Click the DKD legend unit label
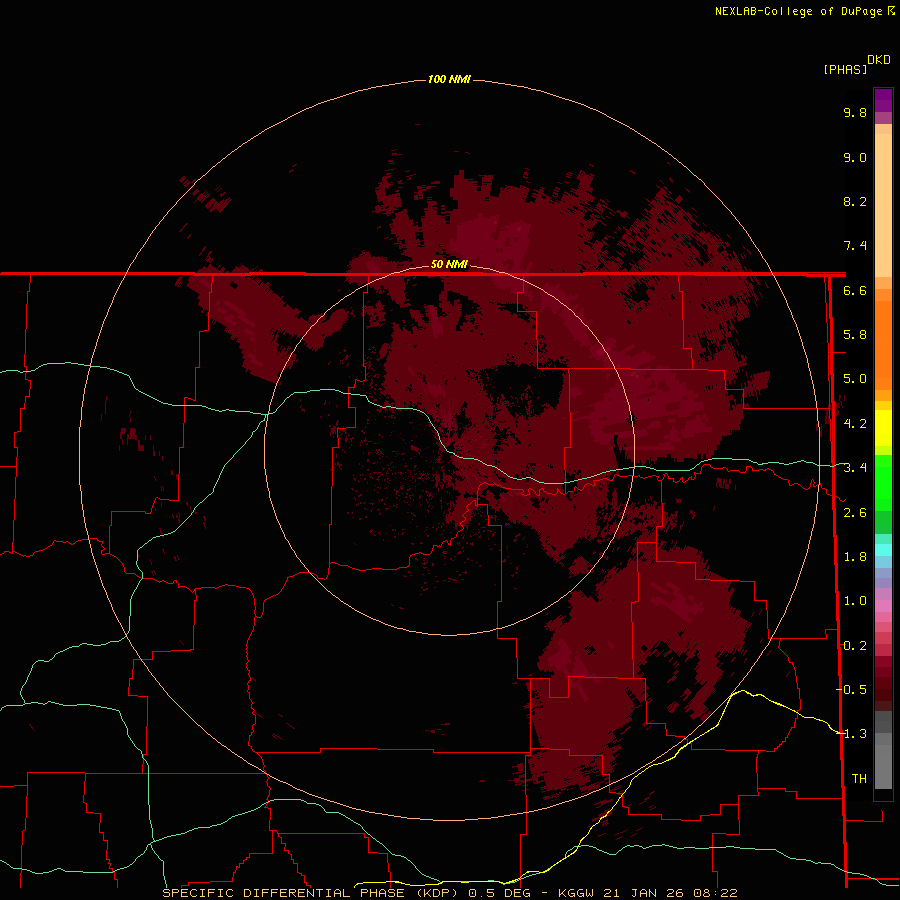 [x=879, y=60]
